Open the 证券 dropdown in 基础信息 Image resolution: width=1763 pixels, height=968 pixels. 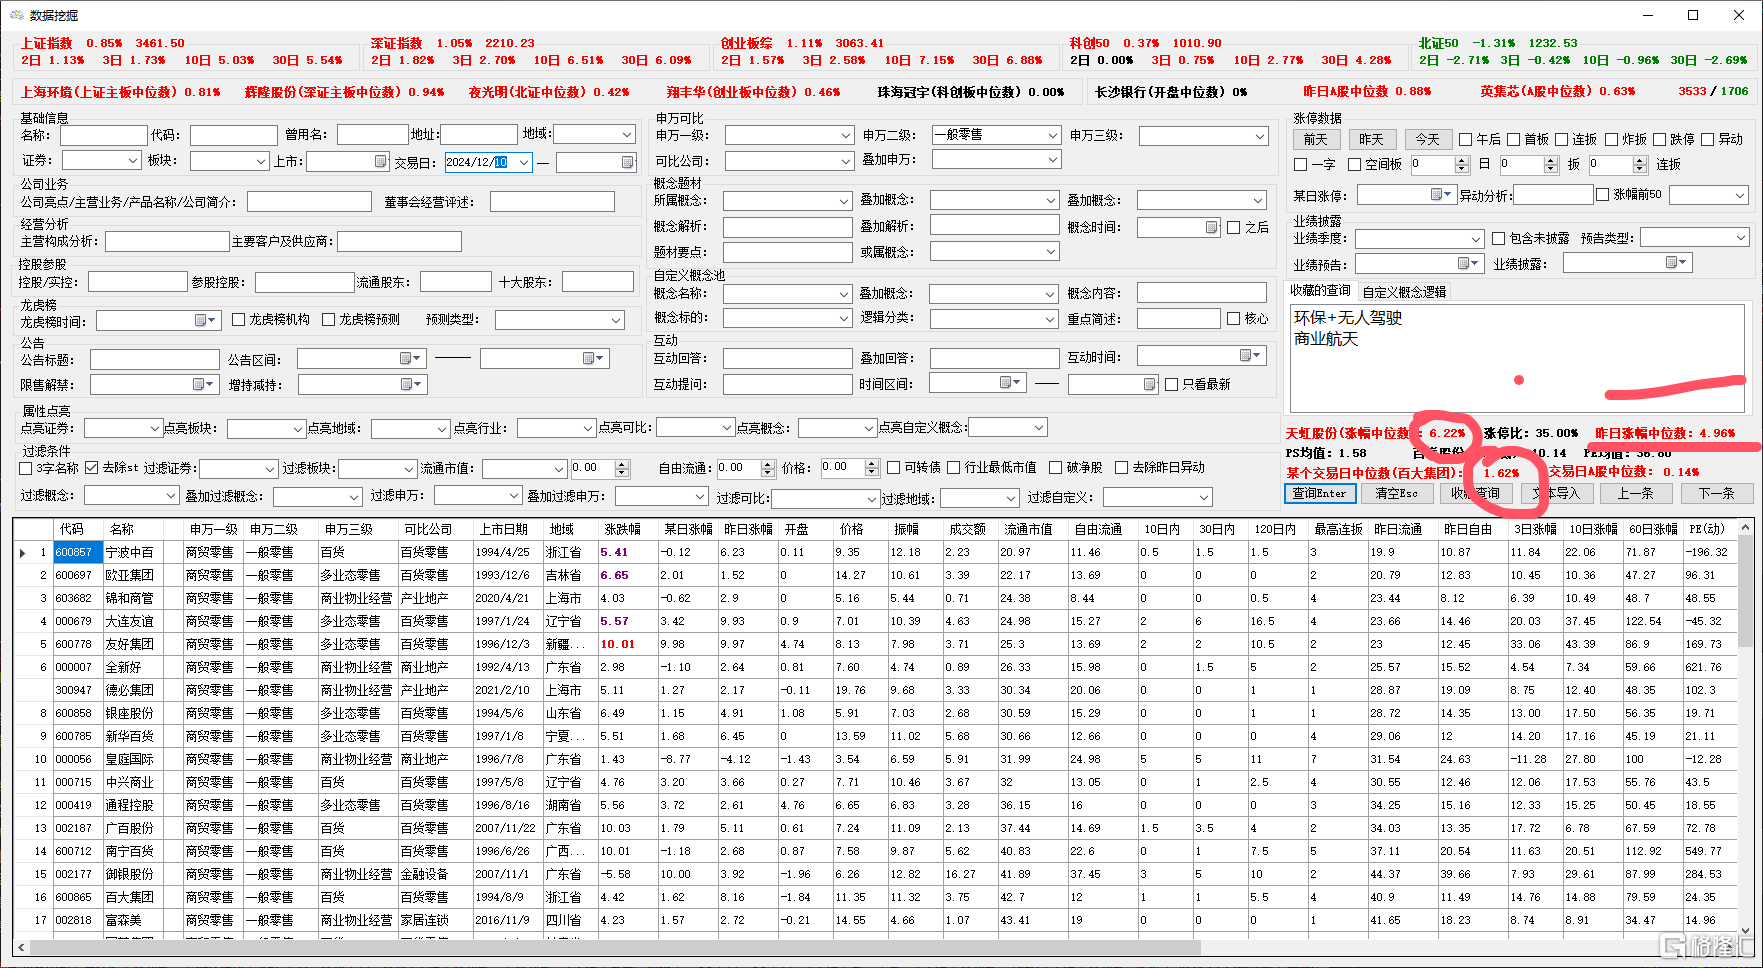click(132, 161)
